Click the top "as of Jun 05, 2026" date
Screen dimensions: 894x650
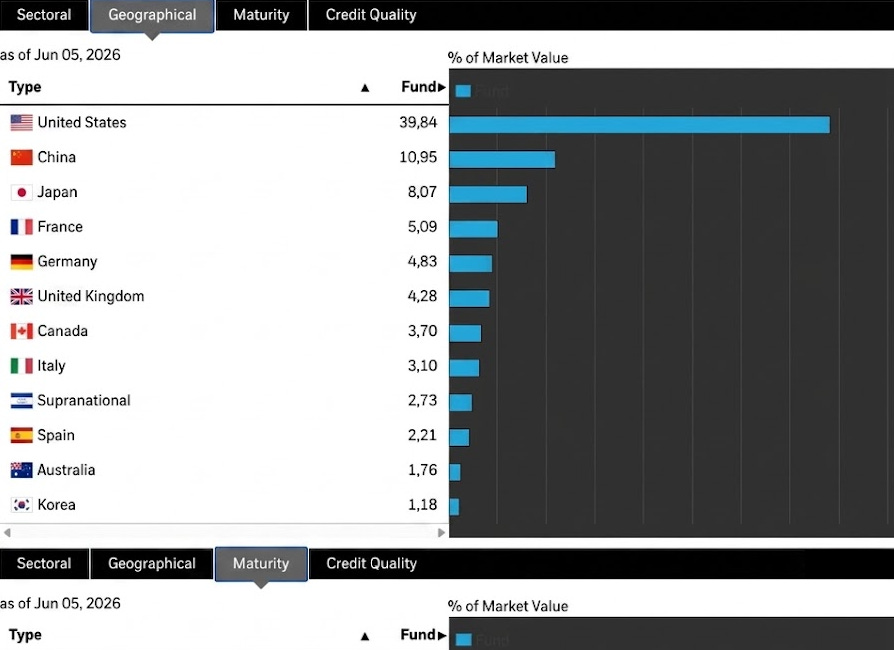point(60,55)
